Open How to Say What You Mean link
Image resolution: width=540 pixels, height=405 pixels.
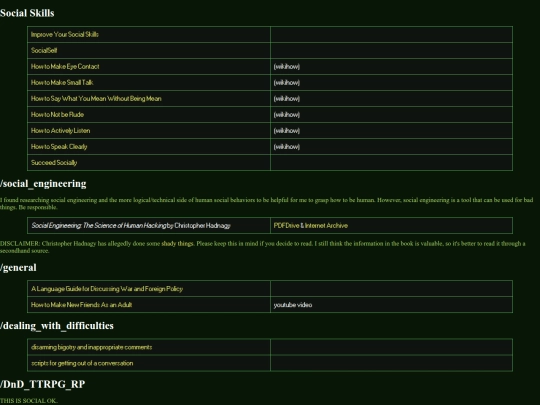96,98
